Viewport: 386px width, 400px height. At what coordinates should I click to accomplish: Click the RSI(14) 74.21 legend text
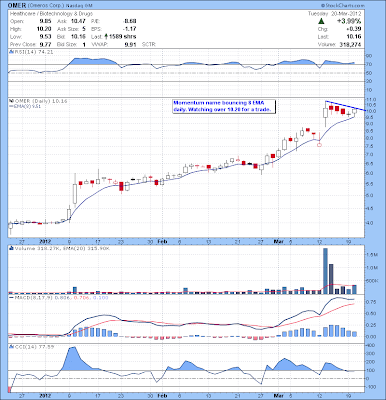pos(33,52)
